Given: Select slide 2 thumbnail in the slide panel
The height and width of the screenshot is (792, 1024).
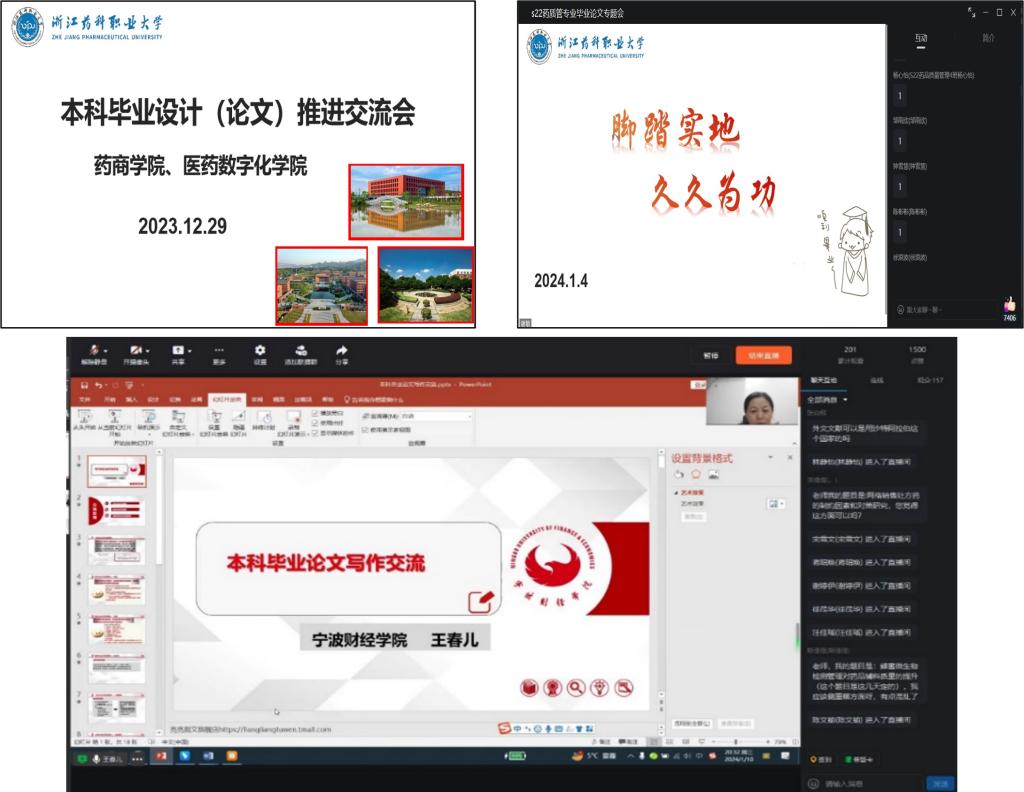Looking at the screenshot, I should point(117,511).
